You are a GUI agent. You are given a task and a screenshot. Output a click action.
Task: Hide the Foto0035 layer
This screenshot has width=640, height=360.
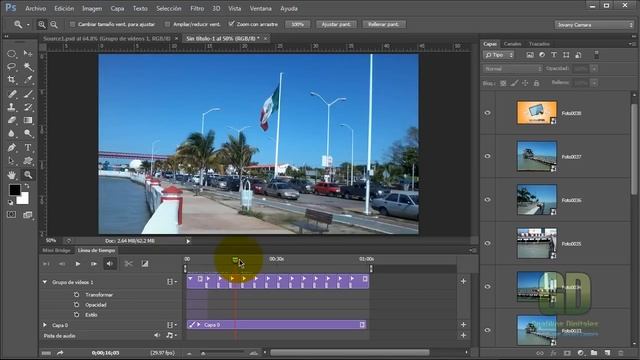tap(487, 243)
